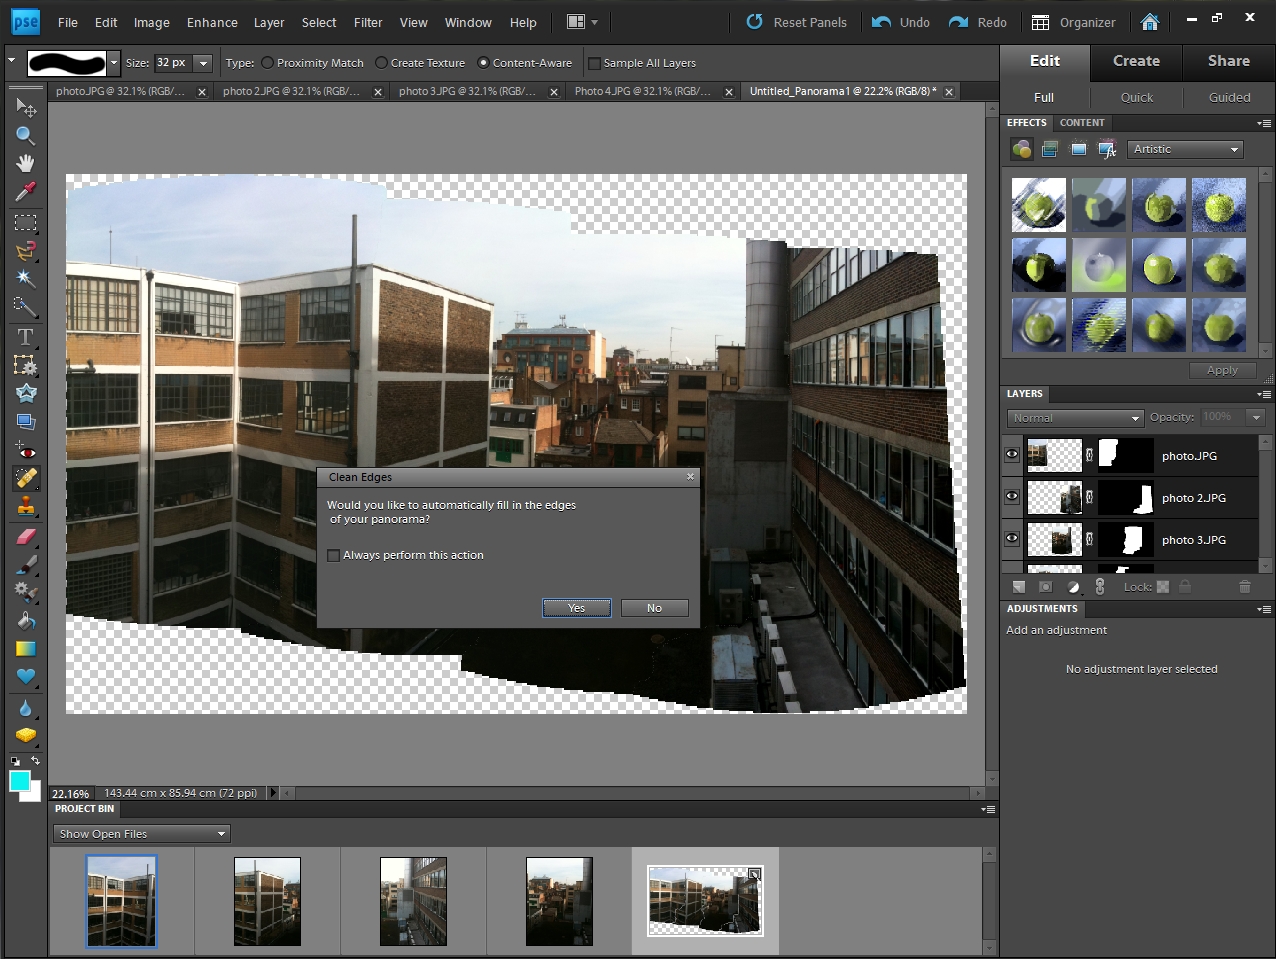1276x959 pixels.
Task: Select the panorama thumbnail in Project Bin
Action: [705, 900]
